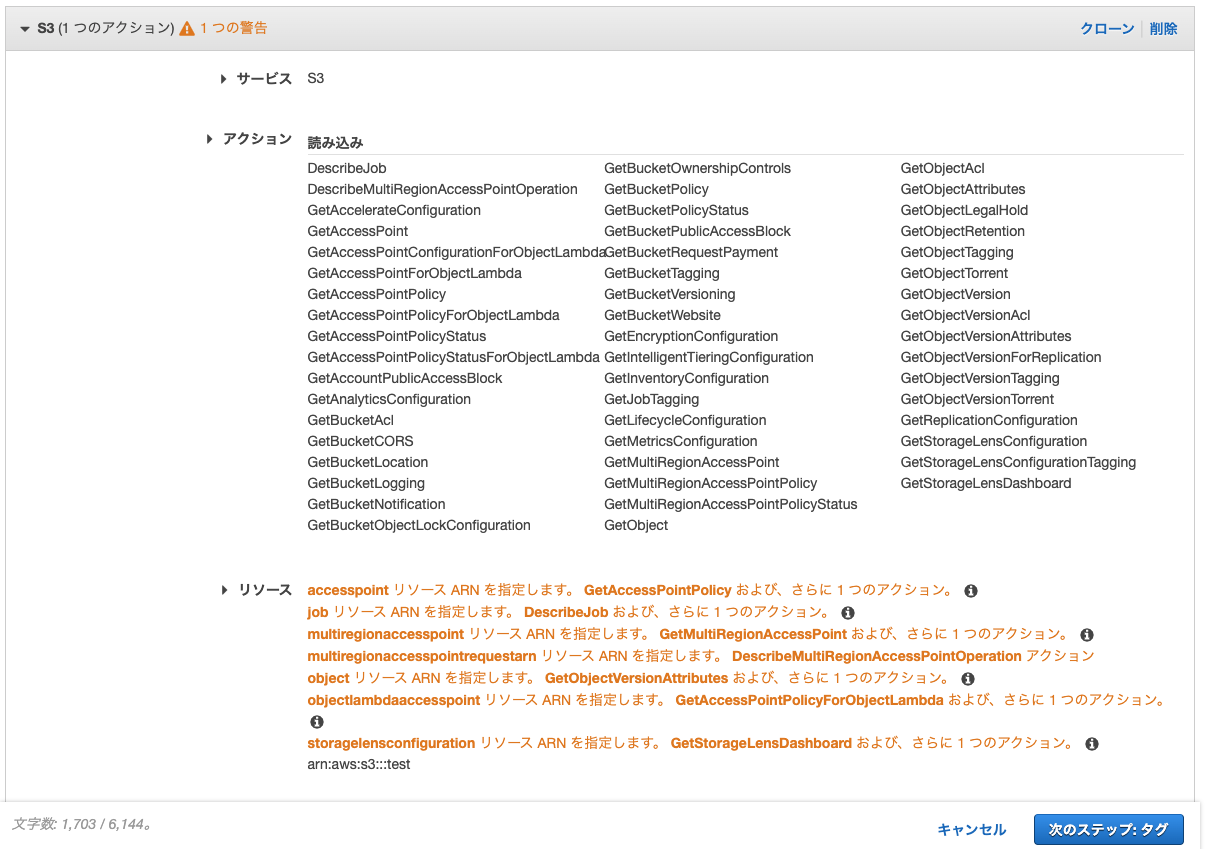
Task: Expand the リソース row
Action: [224, 590]
